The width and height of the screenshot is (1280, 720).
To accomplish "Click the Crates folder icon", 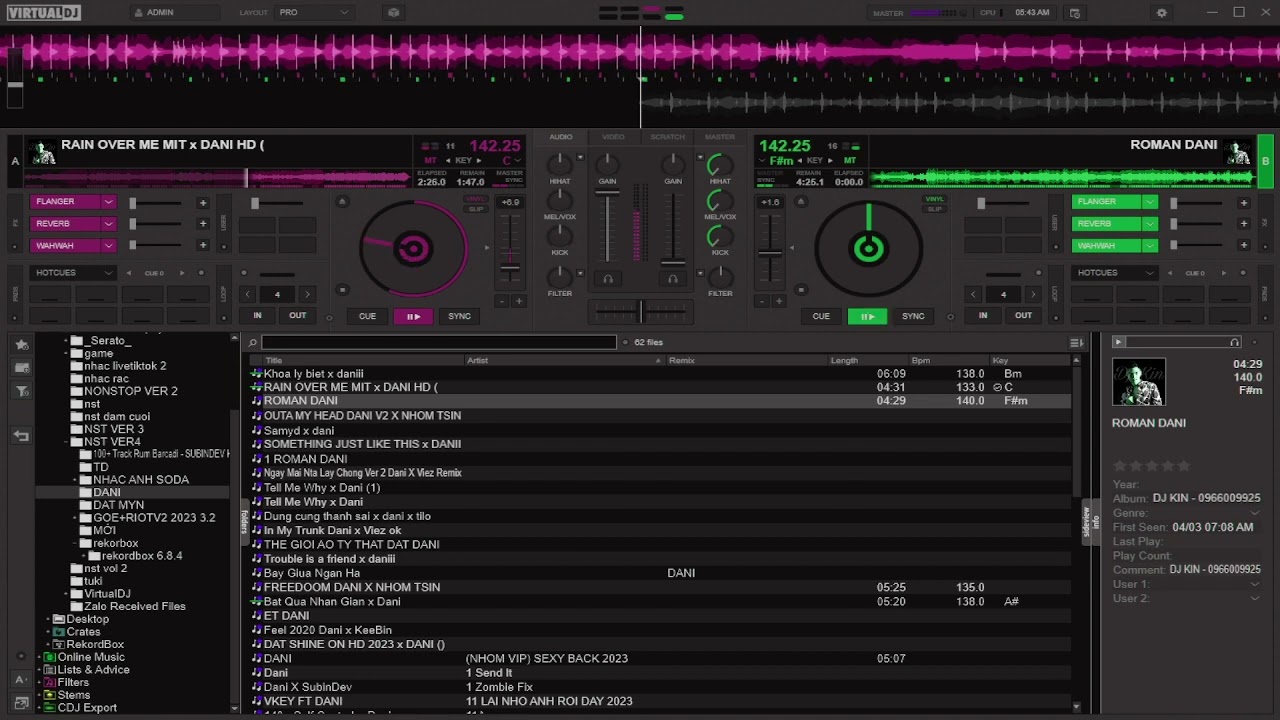I will 58,632.
